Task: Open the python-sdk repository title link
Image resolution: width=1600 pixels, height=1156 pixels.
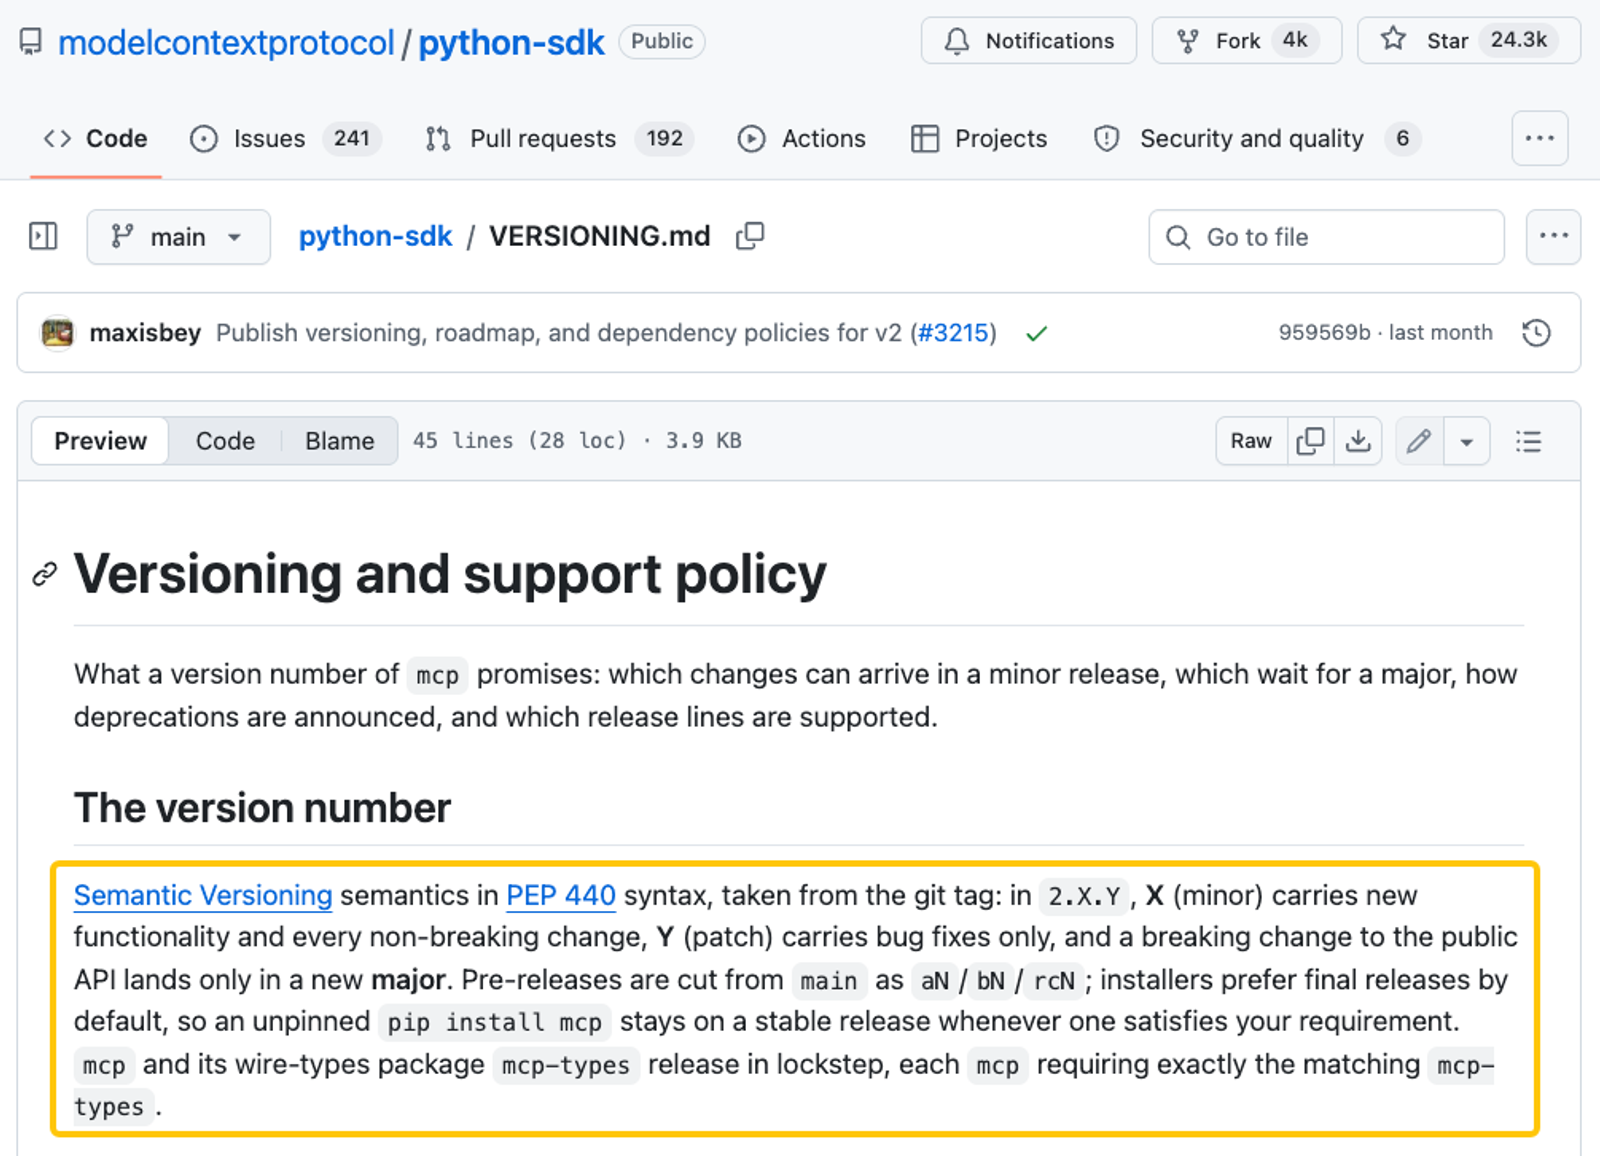Action: (511, 42)
